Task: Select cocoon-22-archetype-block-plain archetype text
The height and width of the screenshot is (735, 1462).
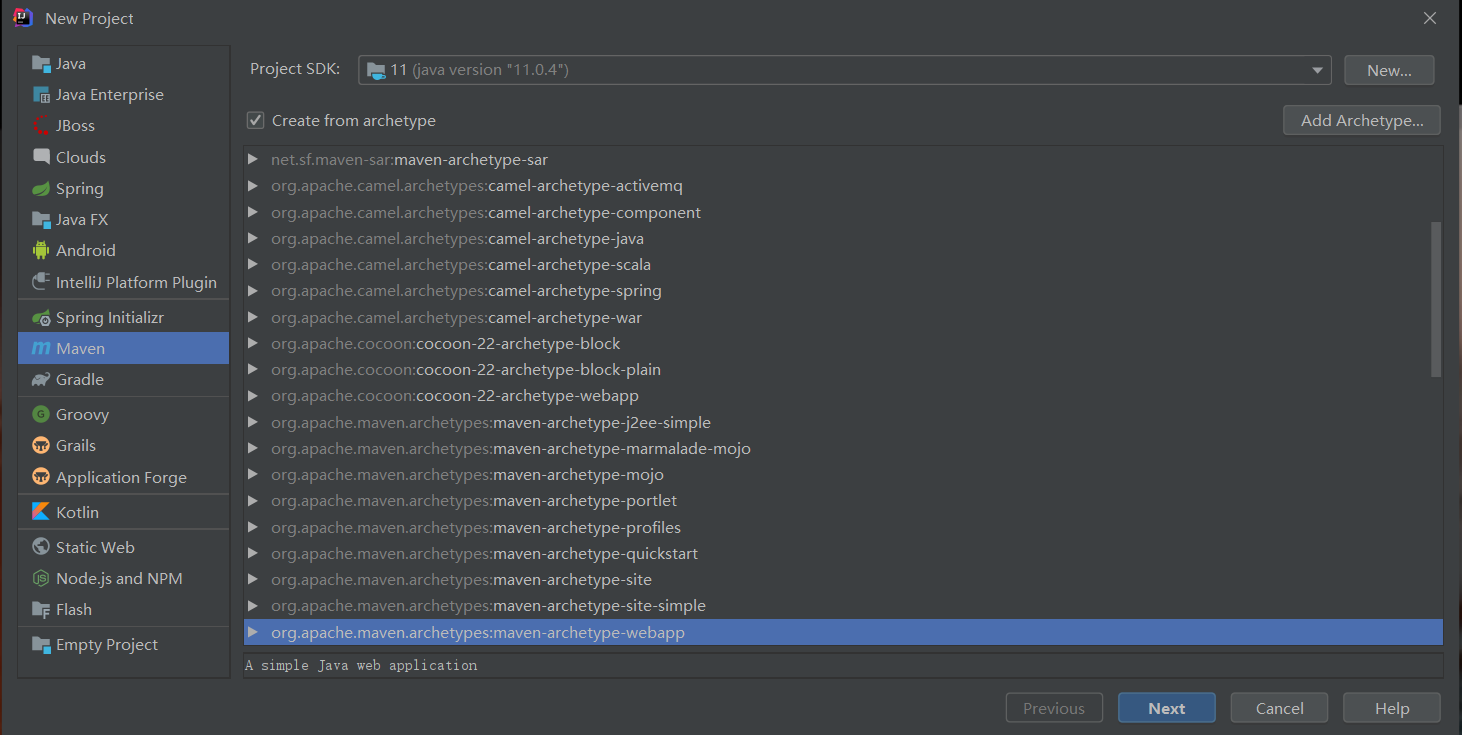Action: tap(538, 370)
